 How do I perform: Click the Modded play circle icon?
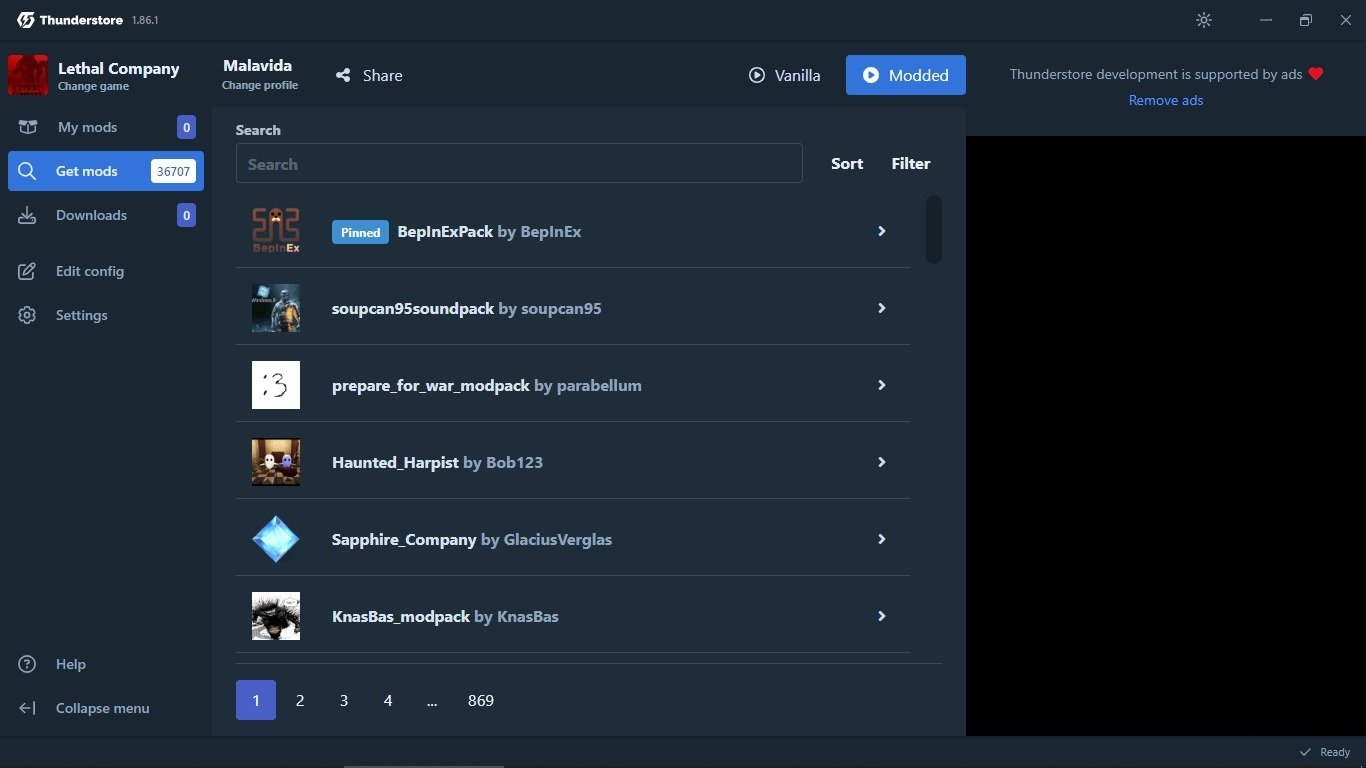pyautogui.click(x=871, y=75)
